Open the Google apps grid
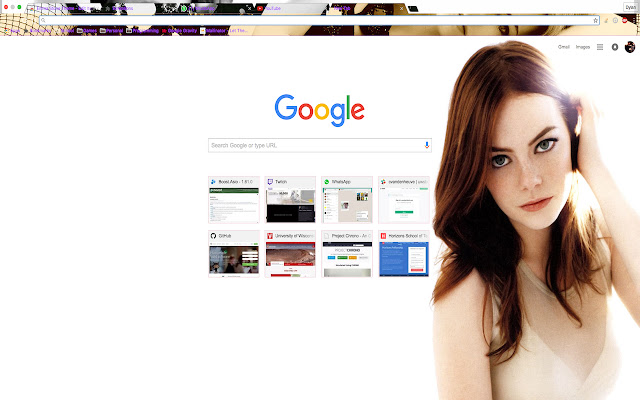The image size is (640, 400). pyautogui.click(x=600, y=47)
